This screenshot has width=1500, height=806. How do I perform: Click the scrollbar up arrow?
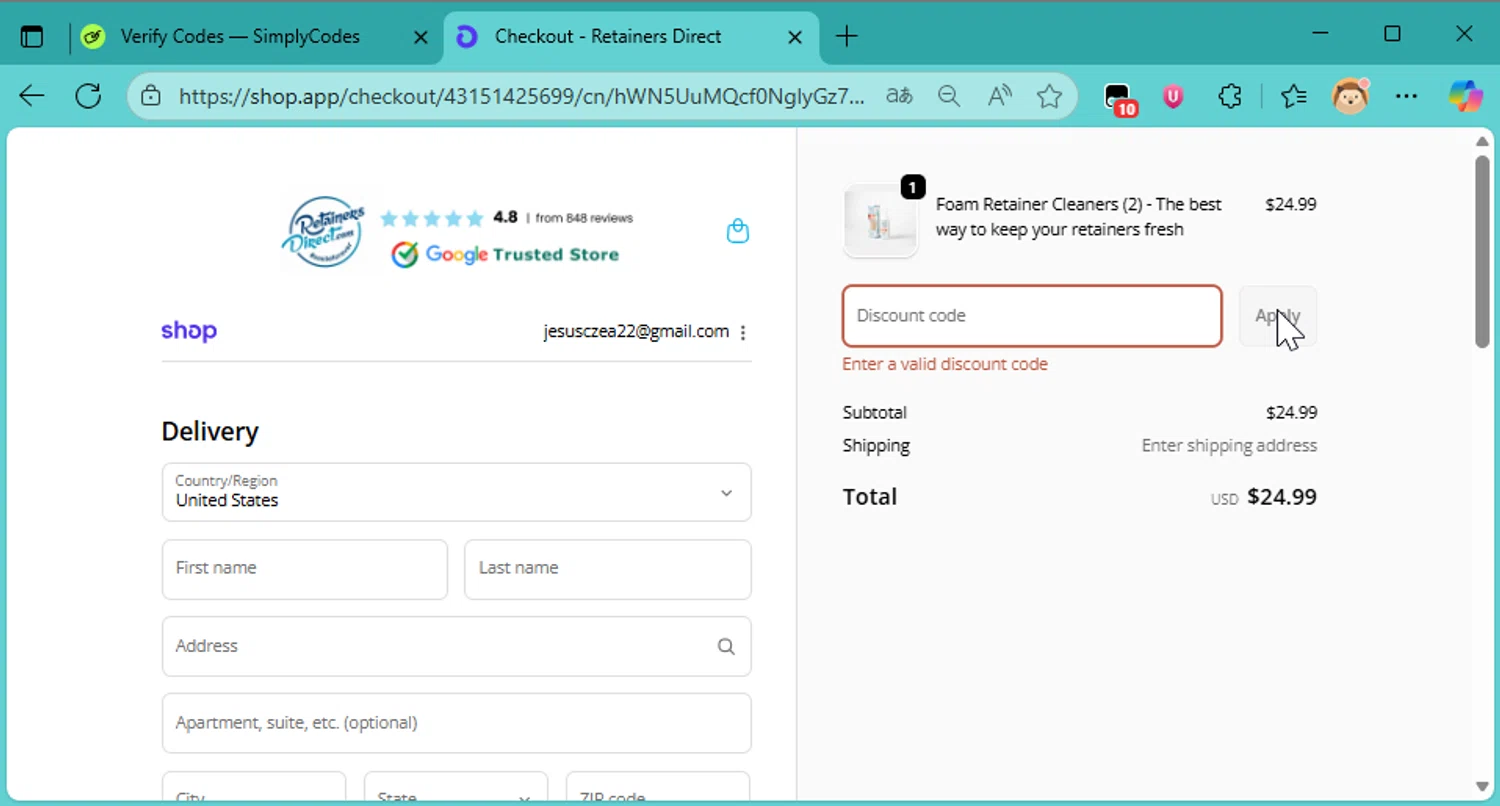(1482, 141)
